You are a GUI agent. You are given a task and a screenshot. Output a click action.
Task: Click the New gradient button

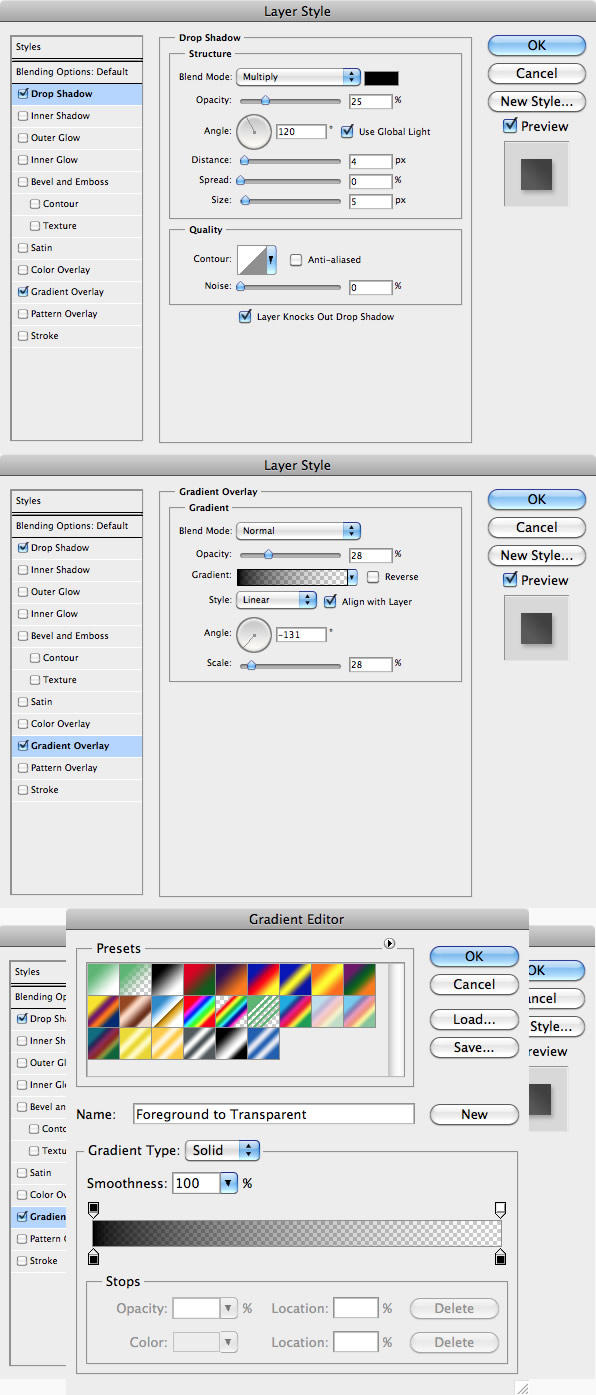coord(474,1114)
